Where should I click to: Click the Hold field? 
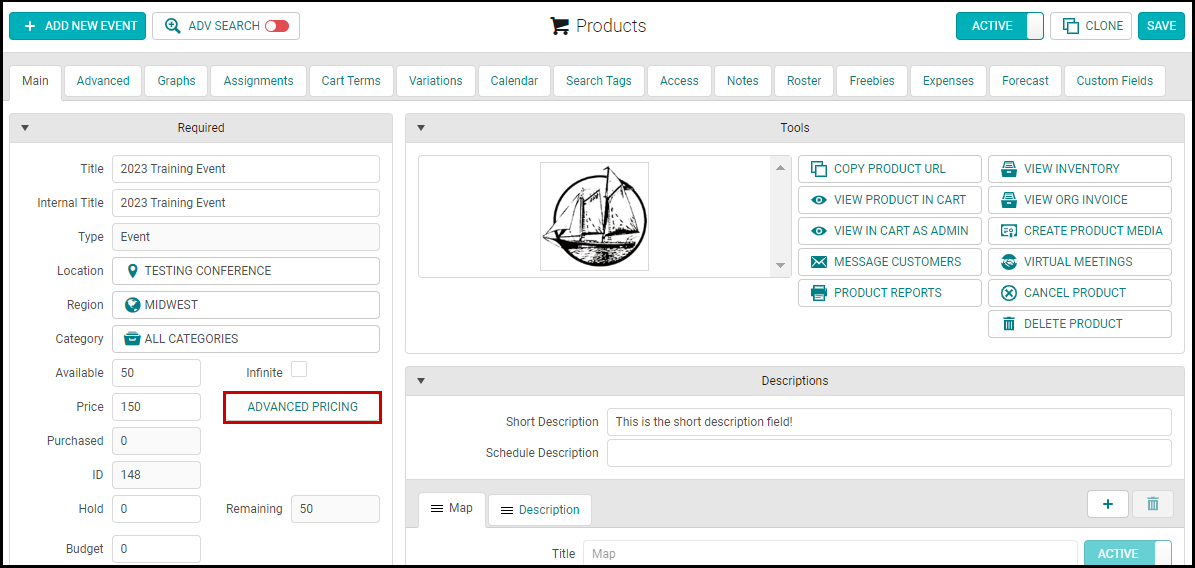[x=156, y=509]
